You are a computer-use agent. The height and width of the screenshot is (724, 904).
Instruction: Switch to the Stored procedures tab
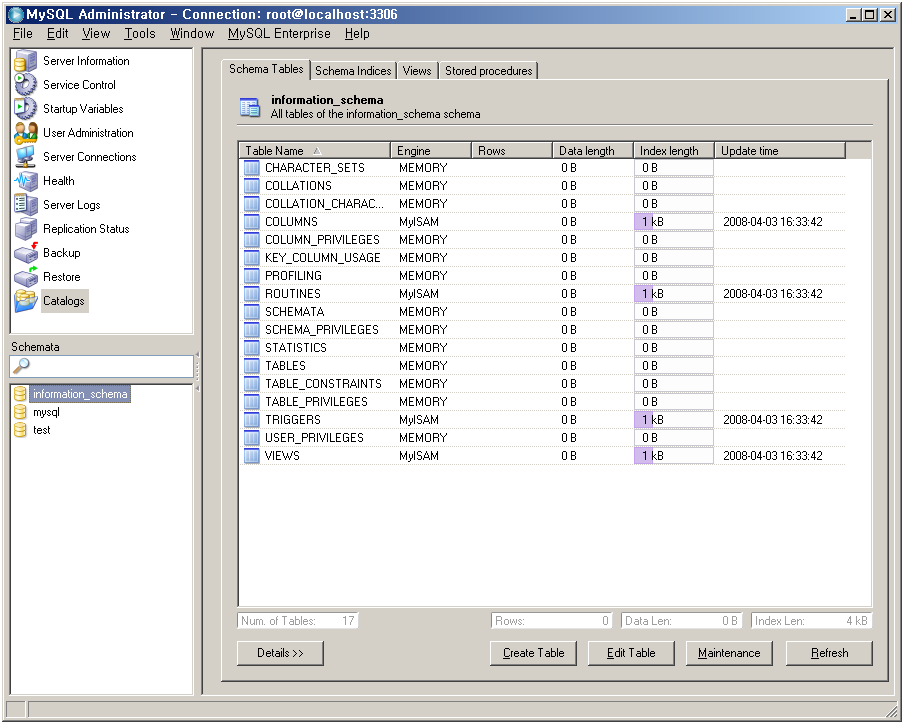coord(488,71)
